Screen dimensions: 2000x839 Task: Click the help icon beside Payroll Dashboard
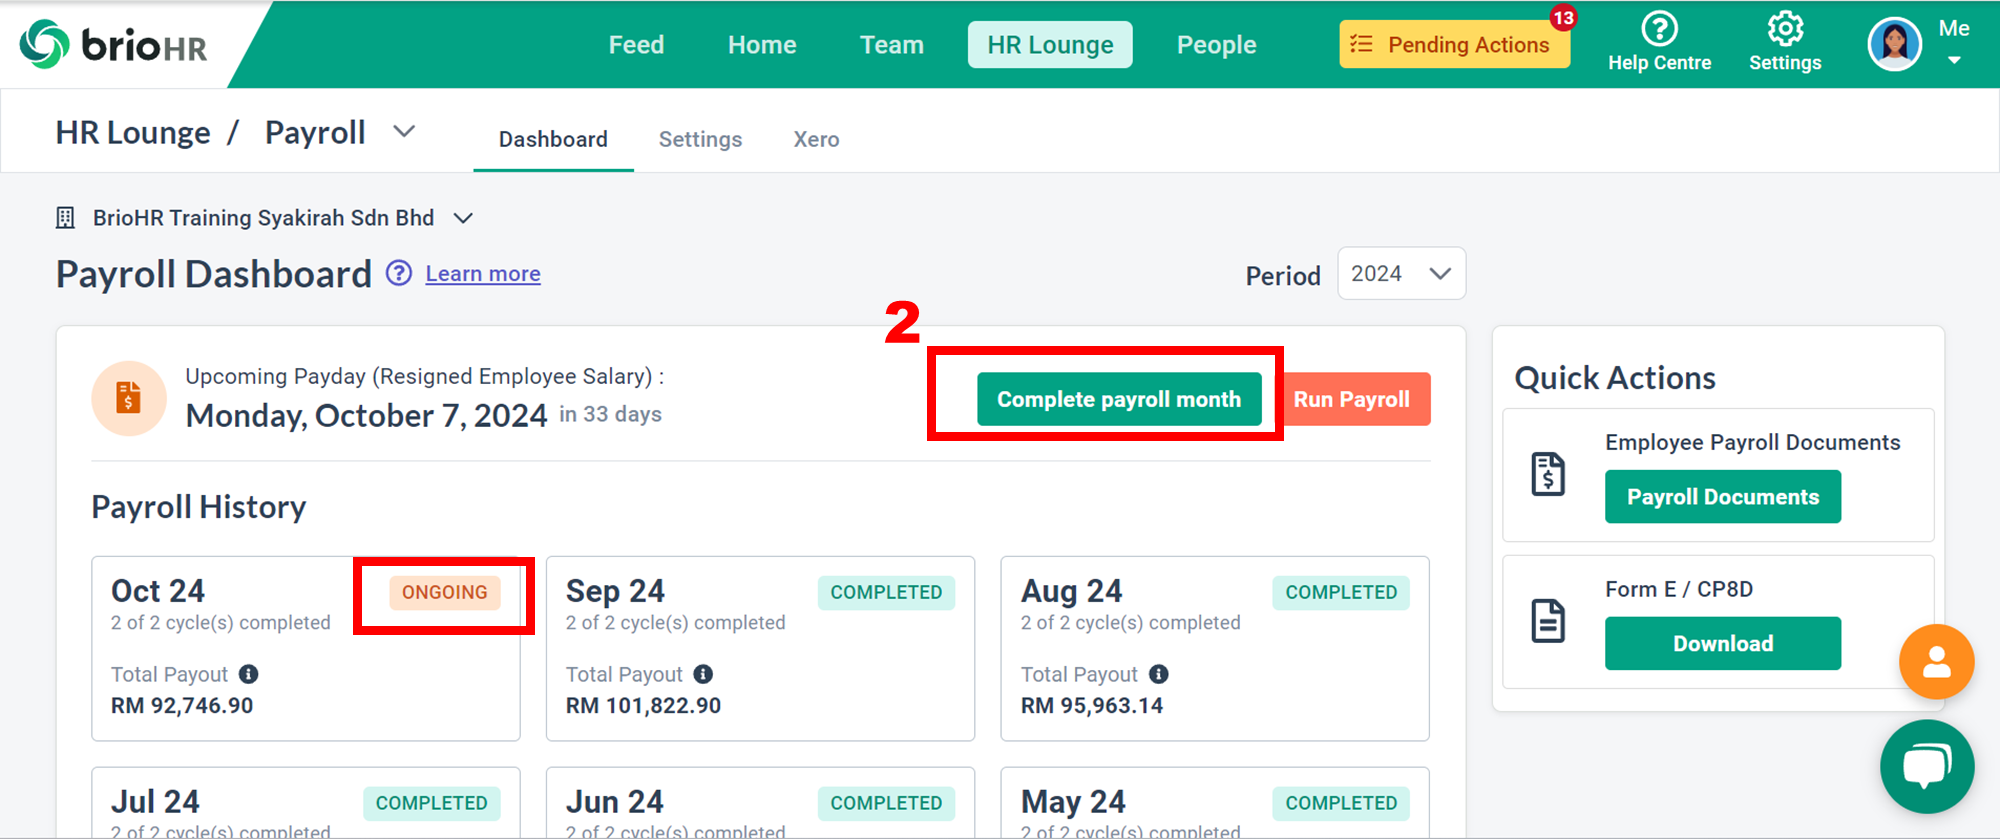(x=399, y=273)
